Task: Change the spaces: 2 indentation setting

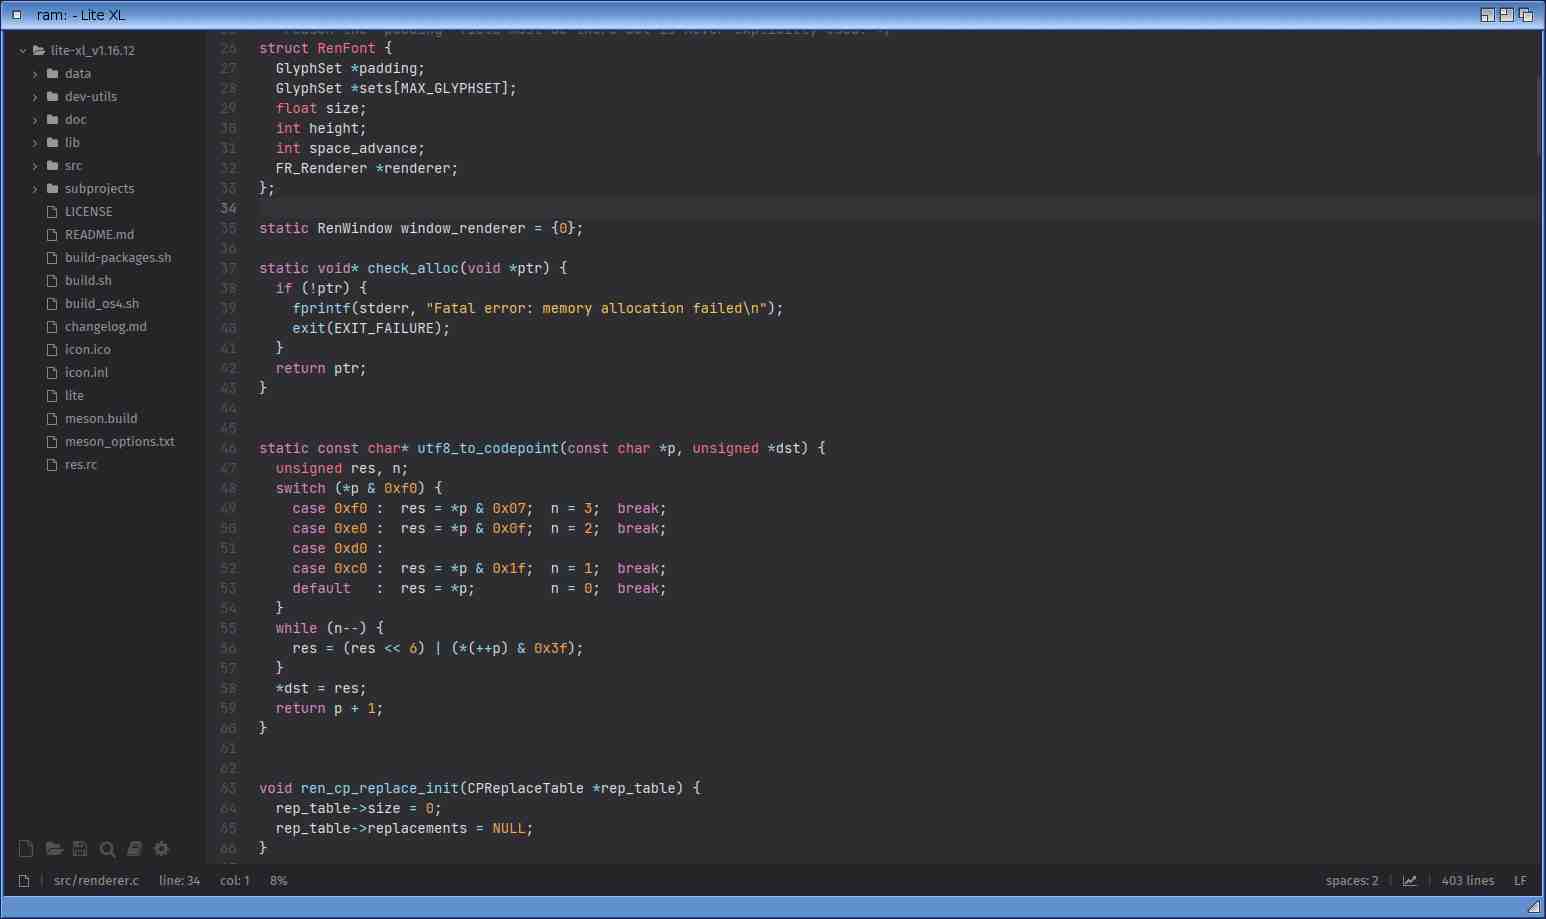Action: [x=1351, y=881]
